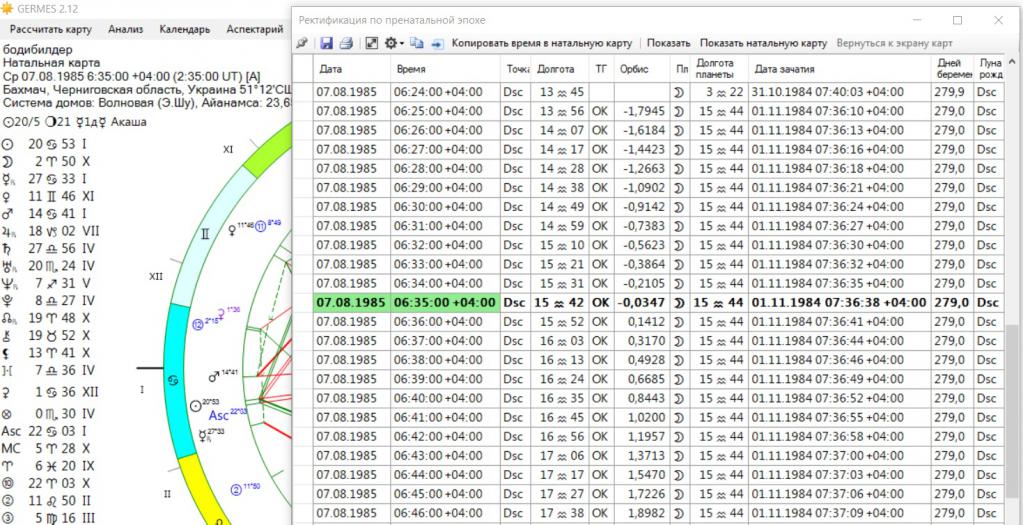
Task: Open the 'Рассчитать карту' menu
Action: tap(51, 29)
